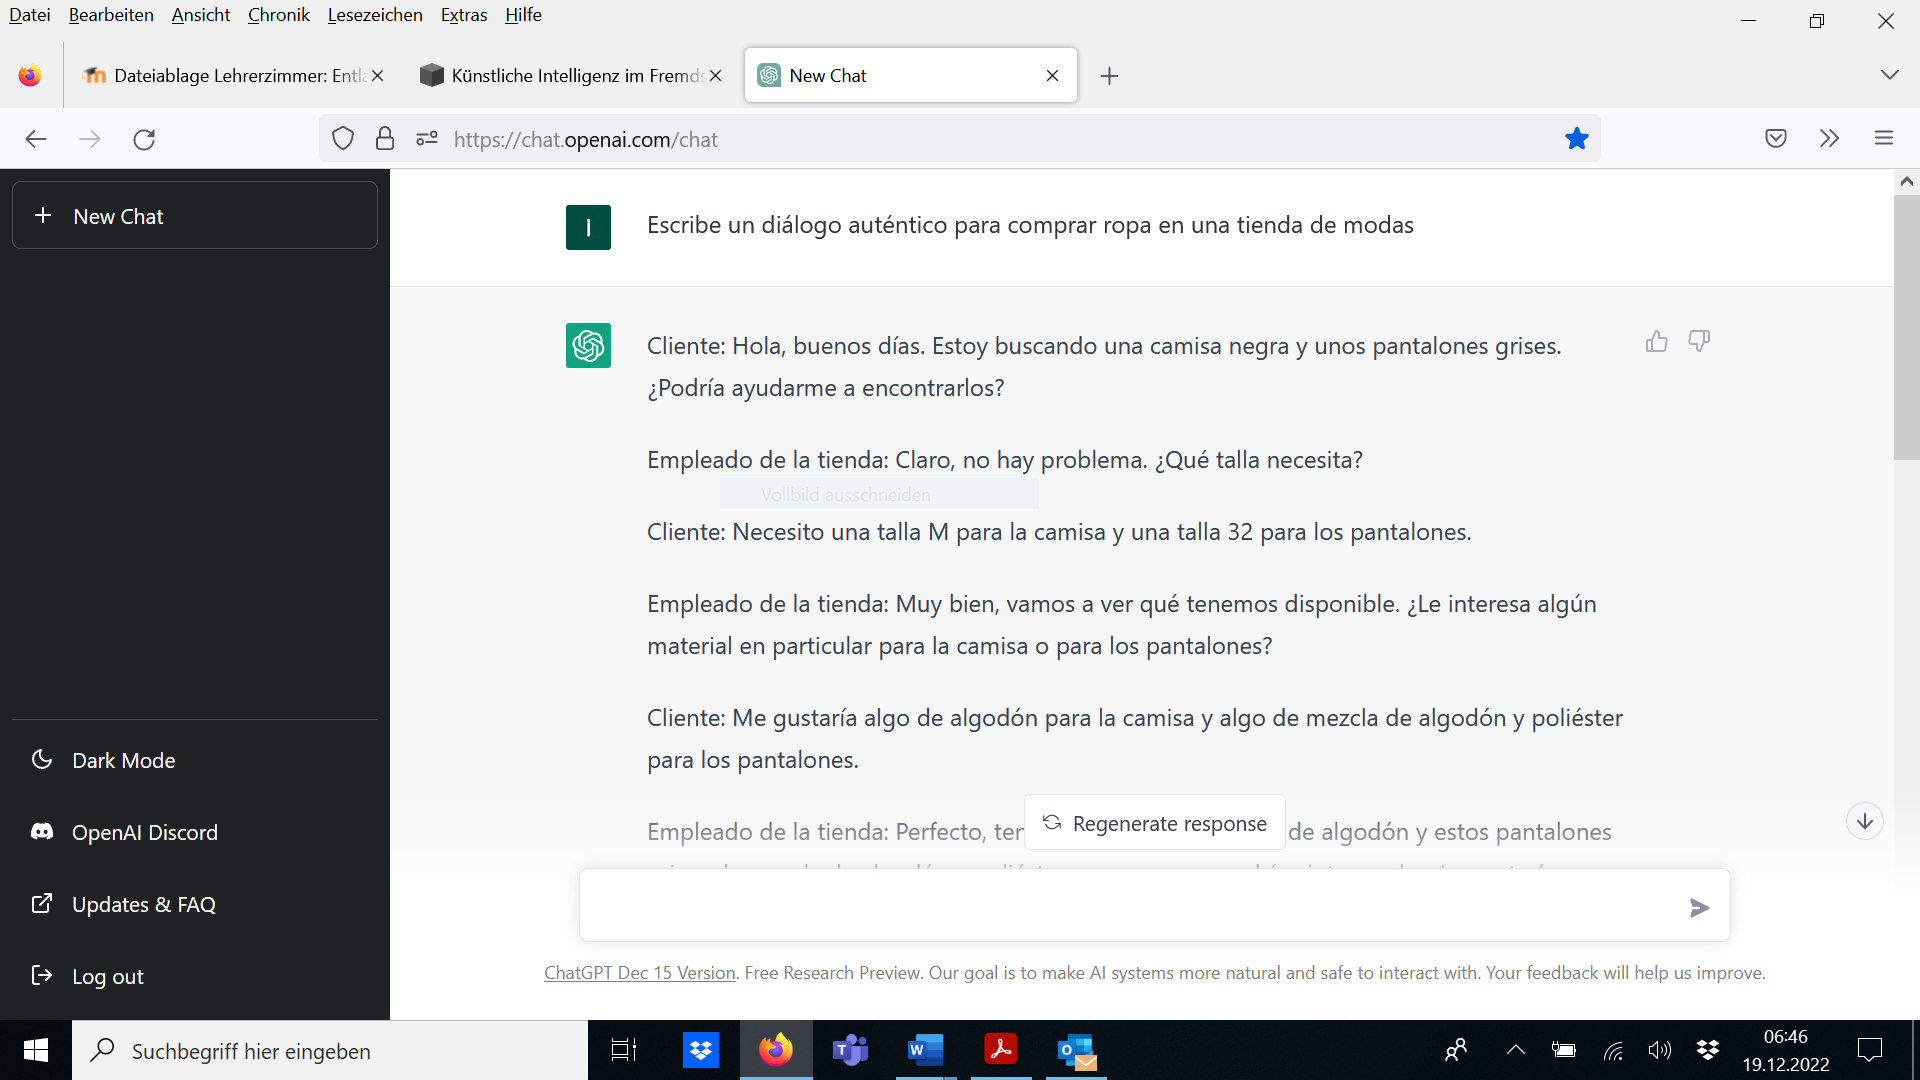Image resolution: width=1920 pixels, height=1080 pixels.
Task: Click the Windows search box
Action: (x=330, y=1050)
